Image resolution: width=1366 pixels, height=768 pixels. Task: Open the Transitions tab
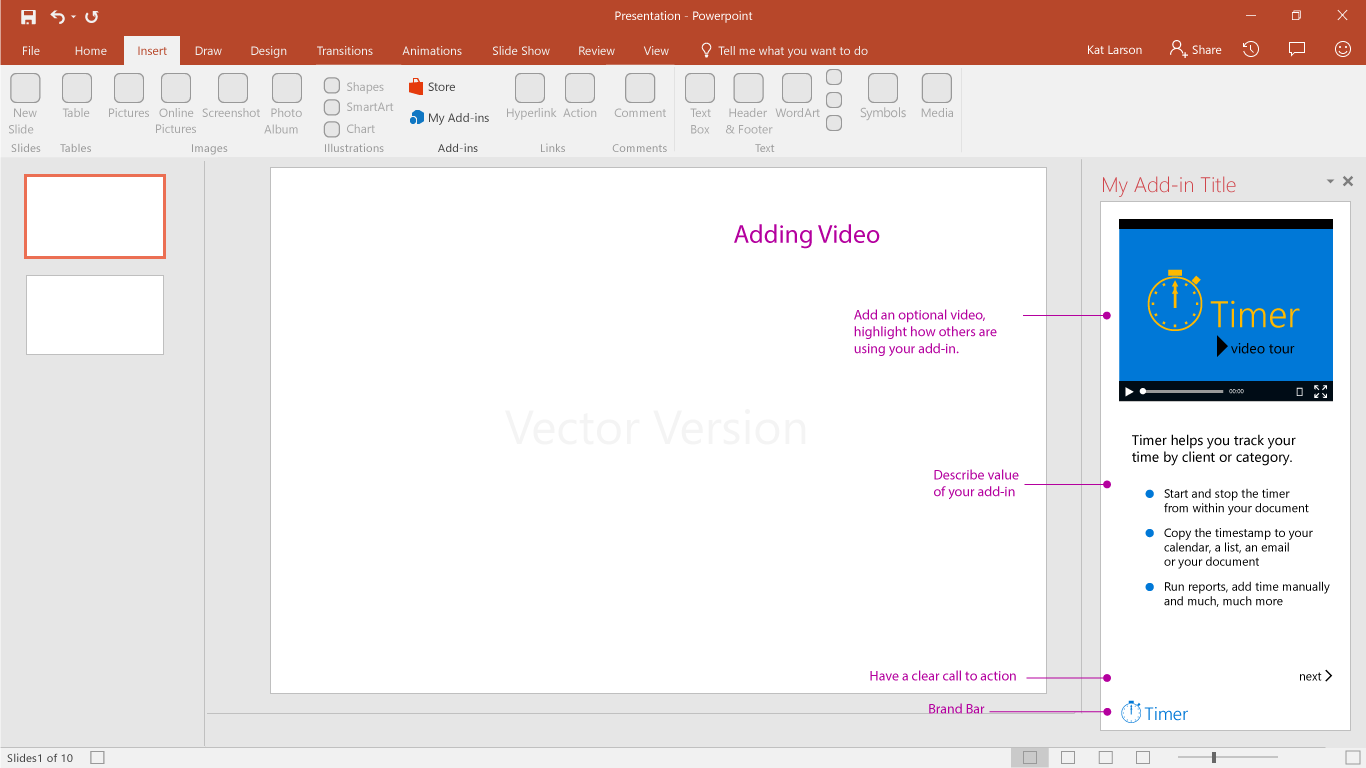tap(345, 51)
